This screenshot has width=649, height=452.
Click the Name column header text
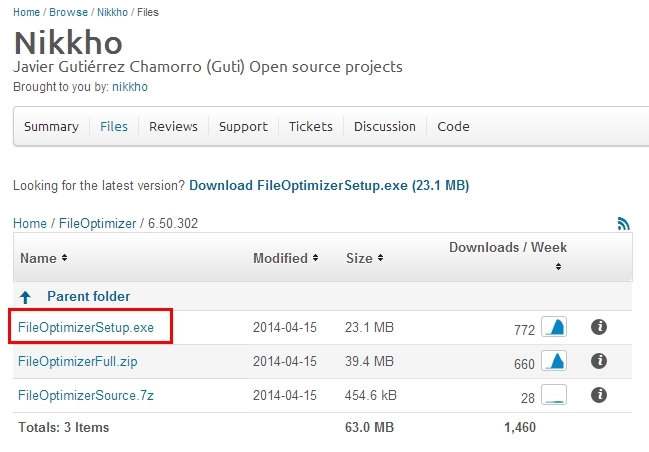[38, 258]
